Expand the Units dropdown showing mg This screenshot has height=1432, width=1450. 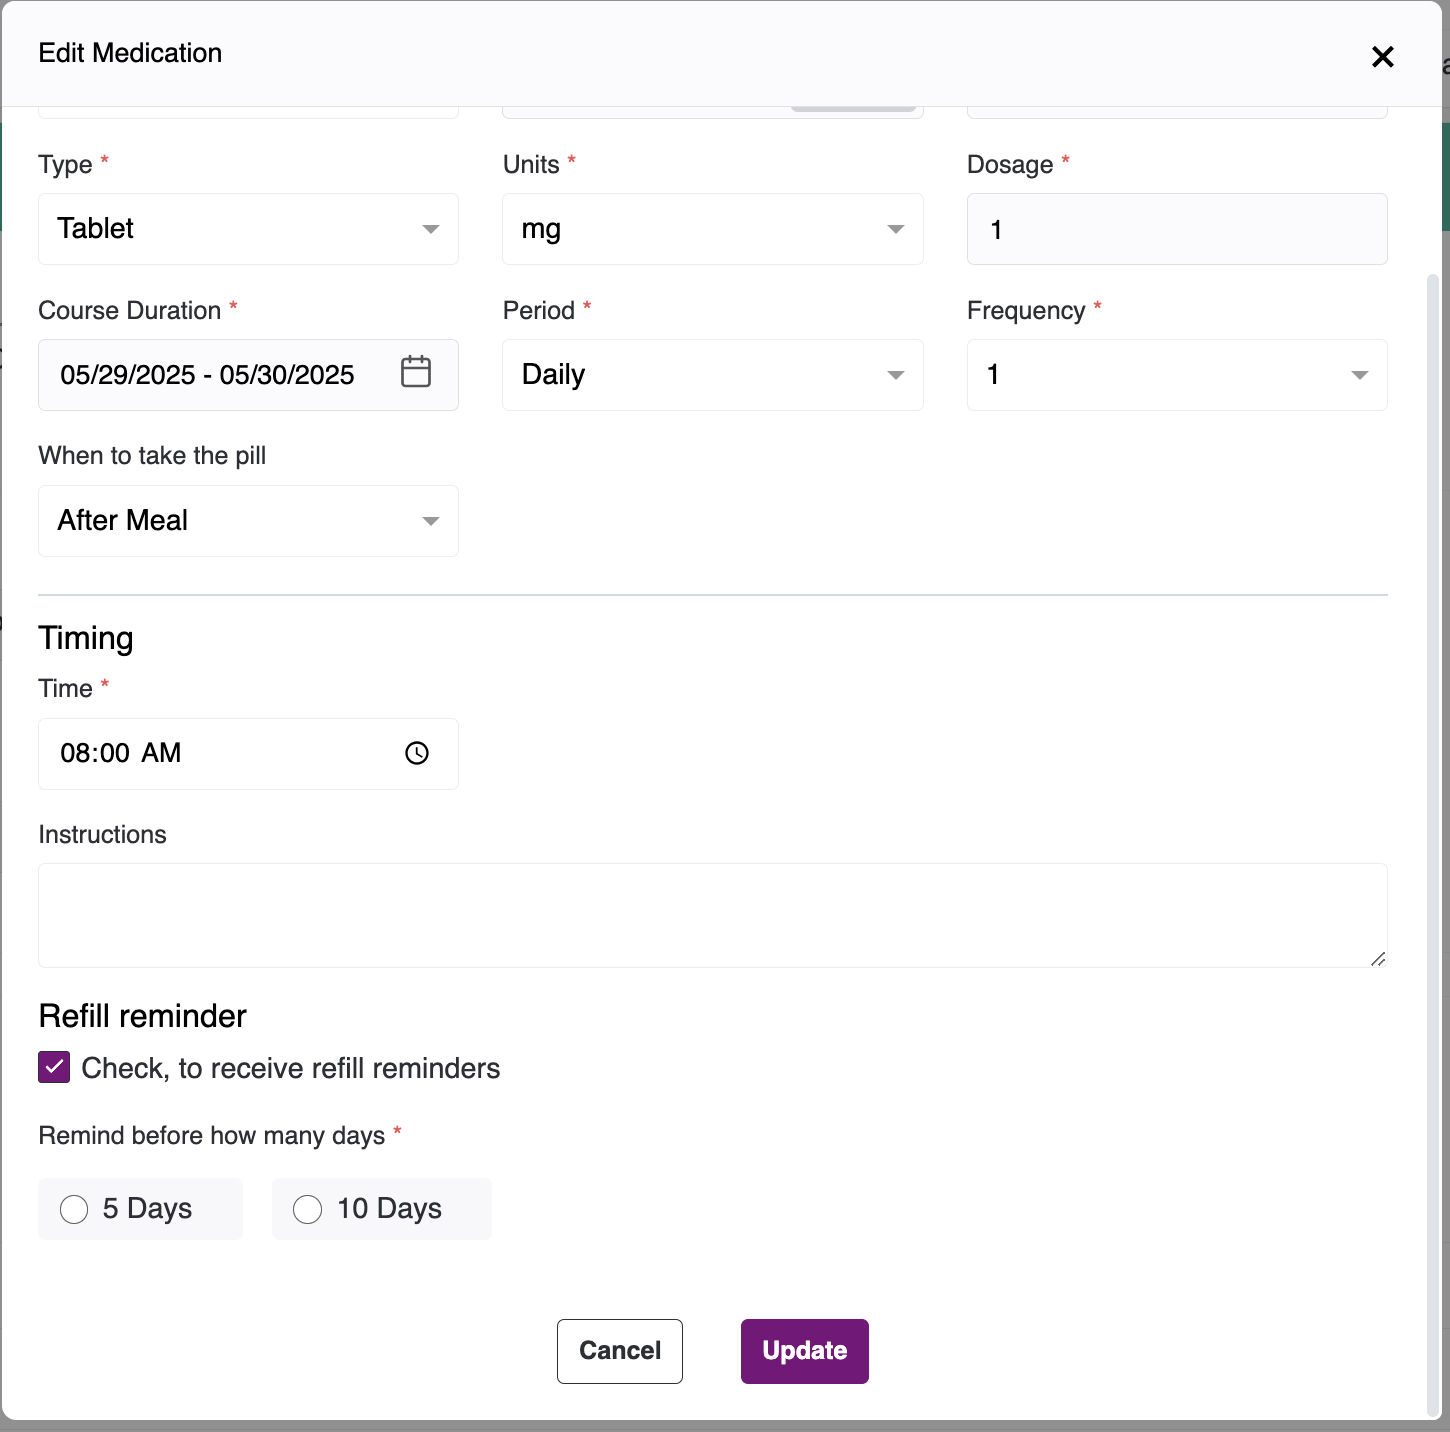tap(712, 229)
